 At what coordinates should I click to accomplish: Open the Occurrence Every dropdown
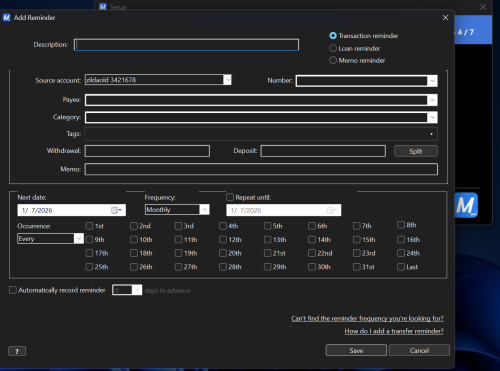pos(79,239)
